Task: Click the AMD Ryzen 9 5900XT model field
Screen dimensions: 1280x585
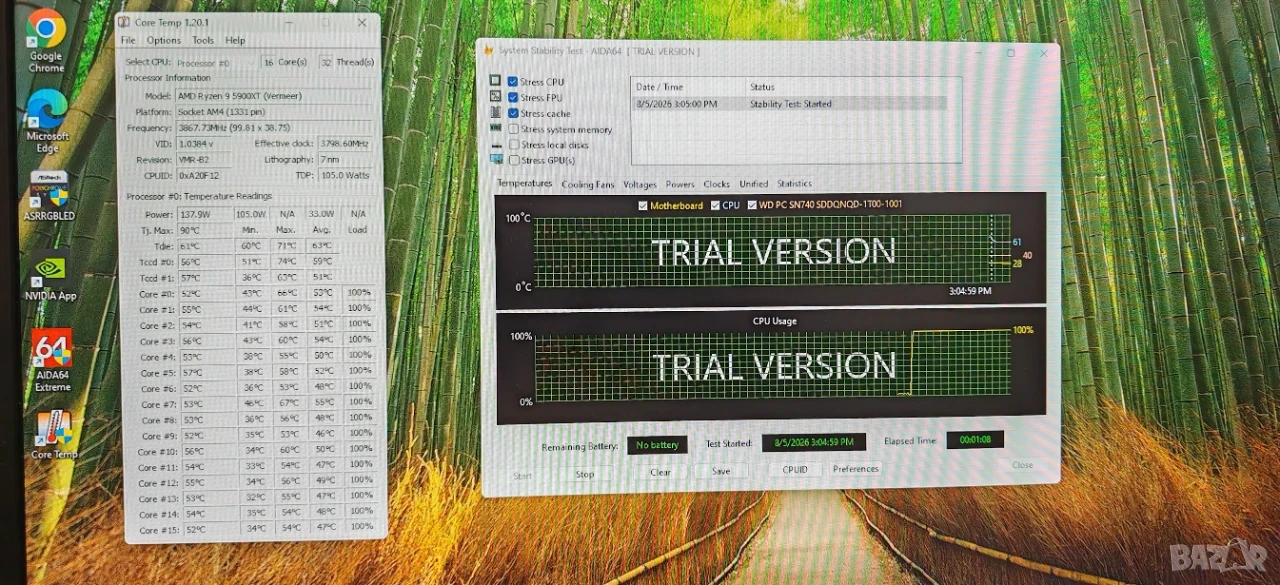Action: [273, 96]
